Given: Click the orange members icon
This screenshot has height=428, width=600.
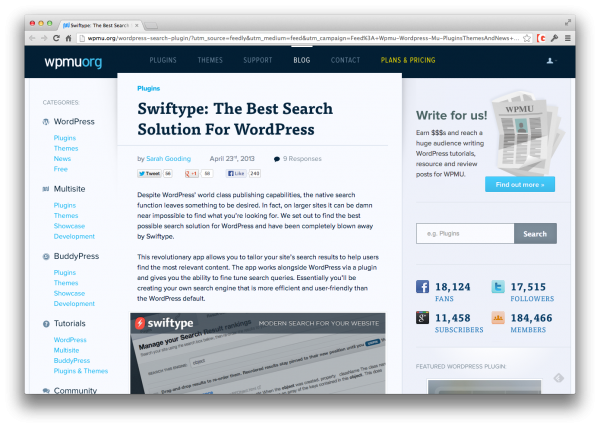Looking at the screenshot, I should coord(498,317).
